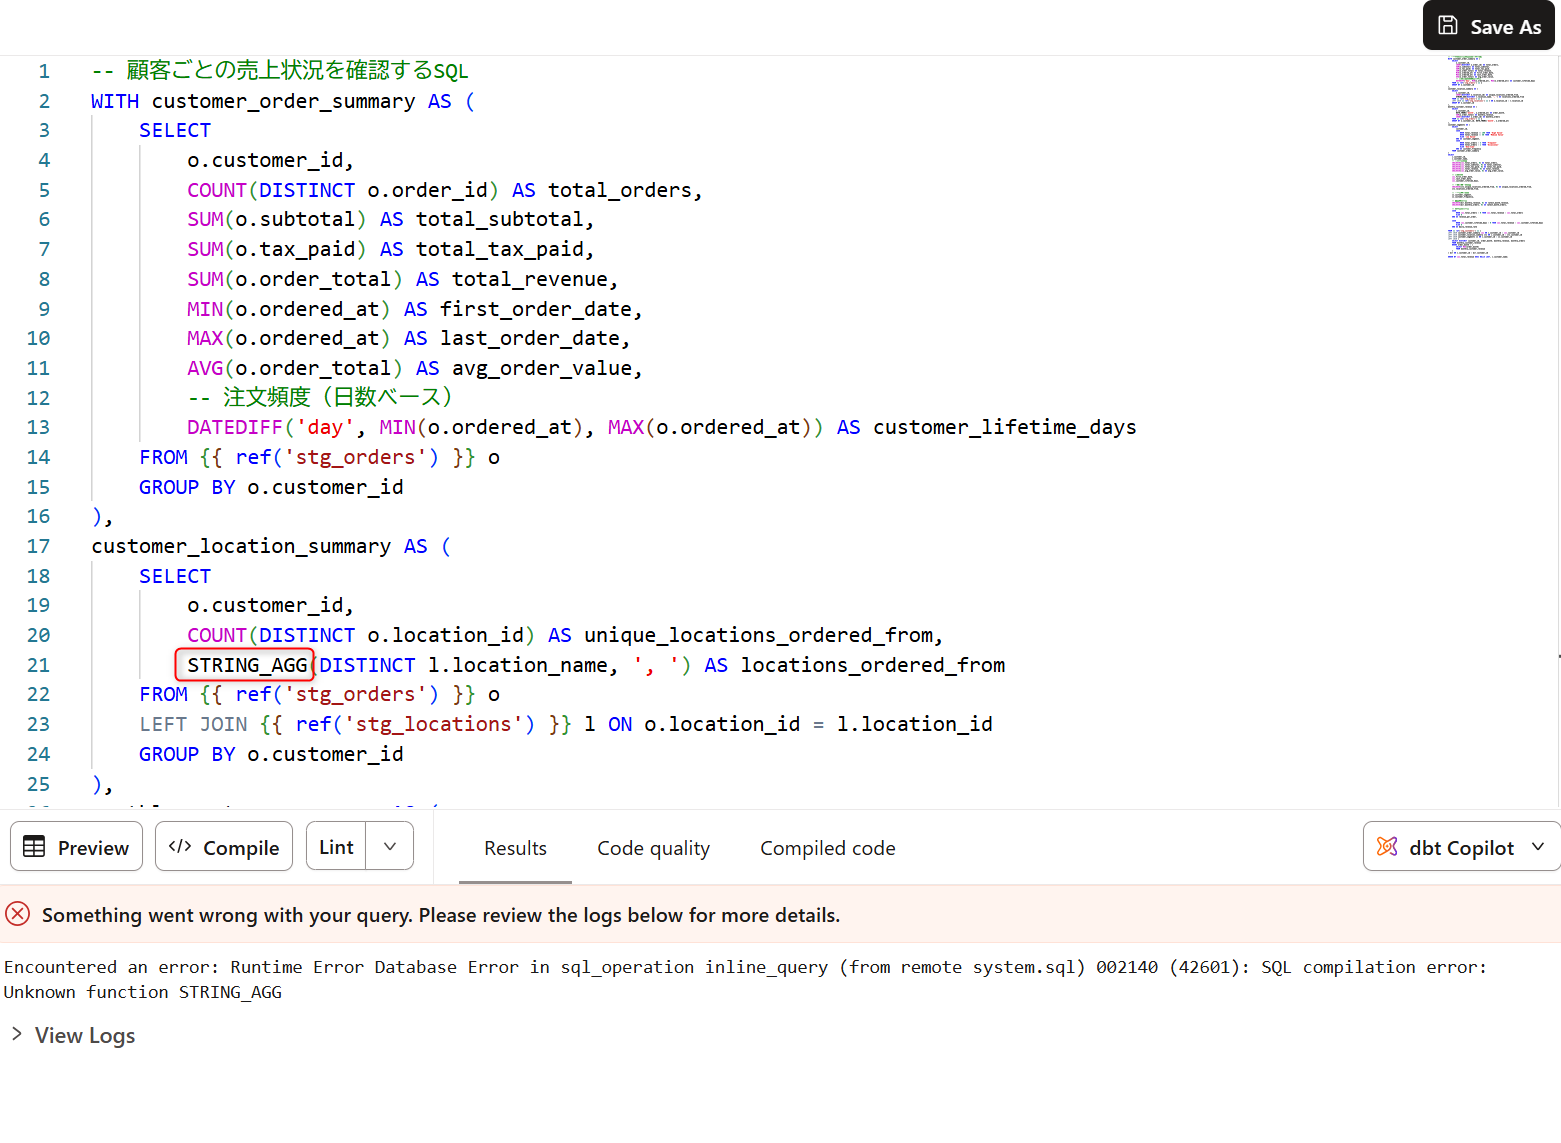Switch to the Code quality tab

coord(653,848)
